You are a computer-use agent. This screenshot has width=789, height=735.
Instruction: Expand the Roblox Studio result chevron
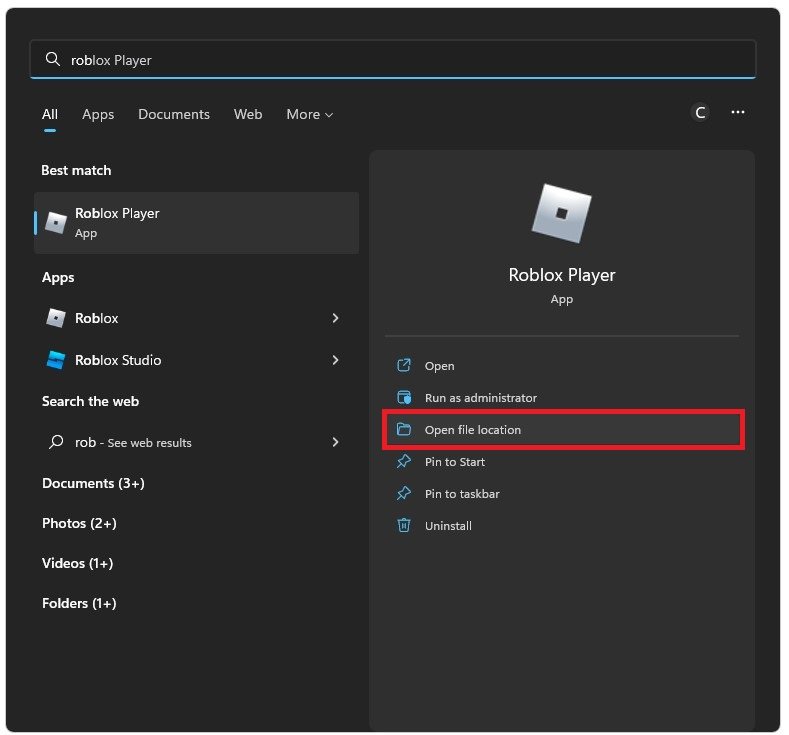(335, 360)
